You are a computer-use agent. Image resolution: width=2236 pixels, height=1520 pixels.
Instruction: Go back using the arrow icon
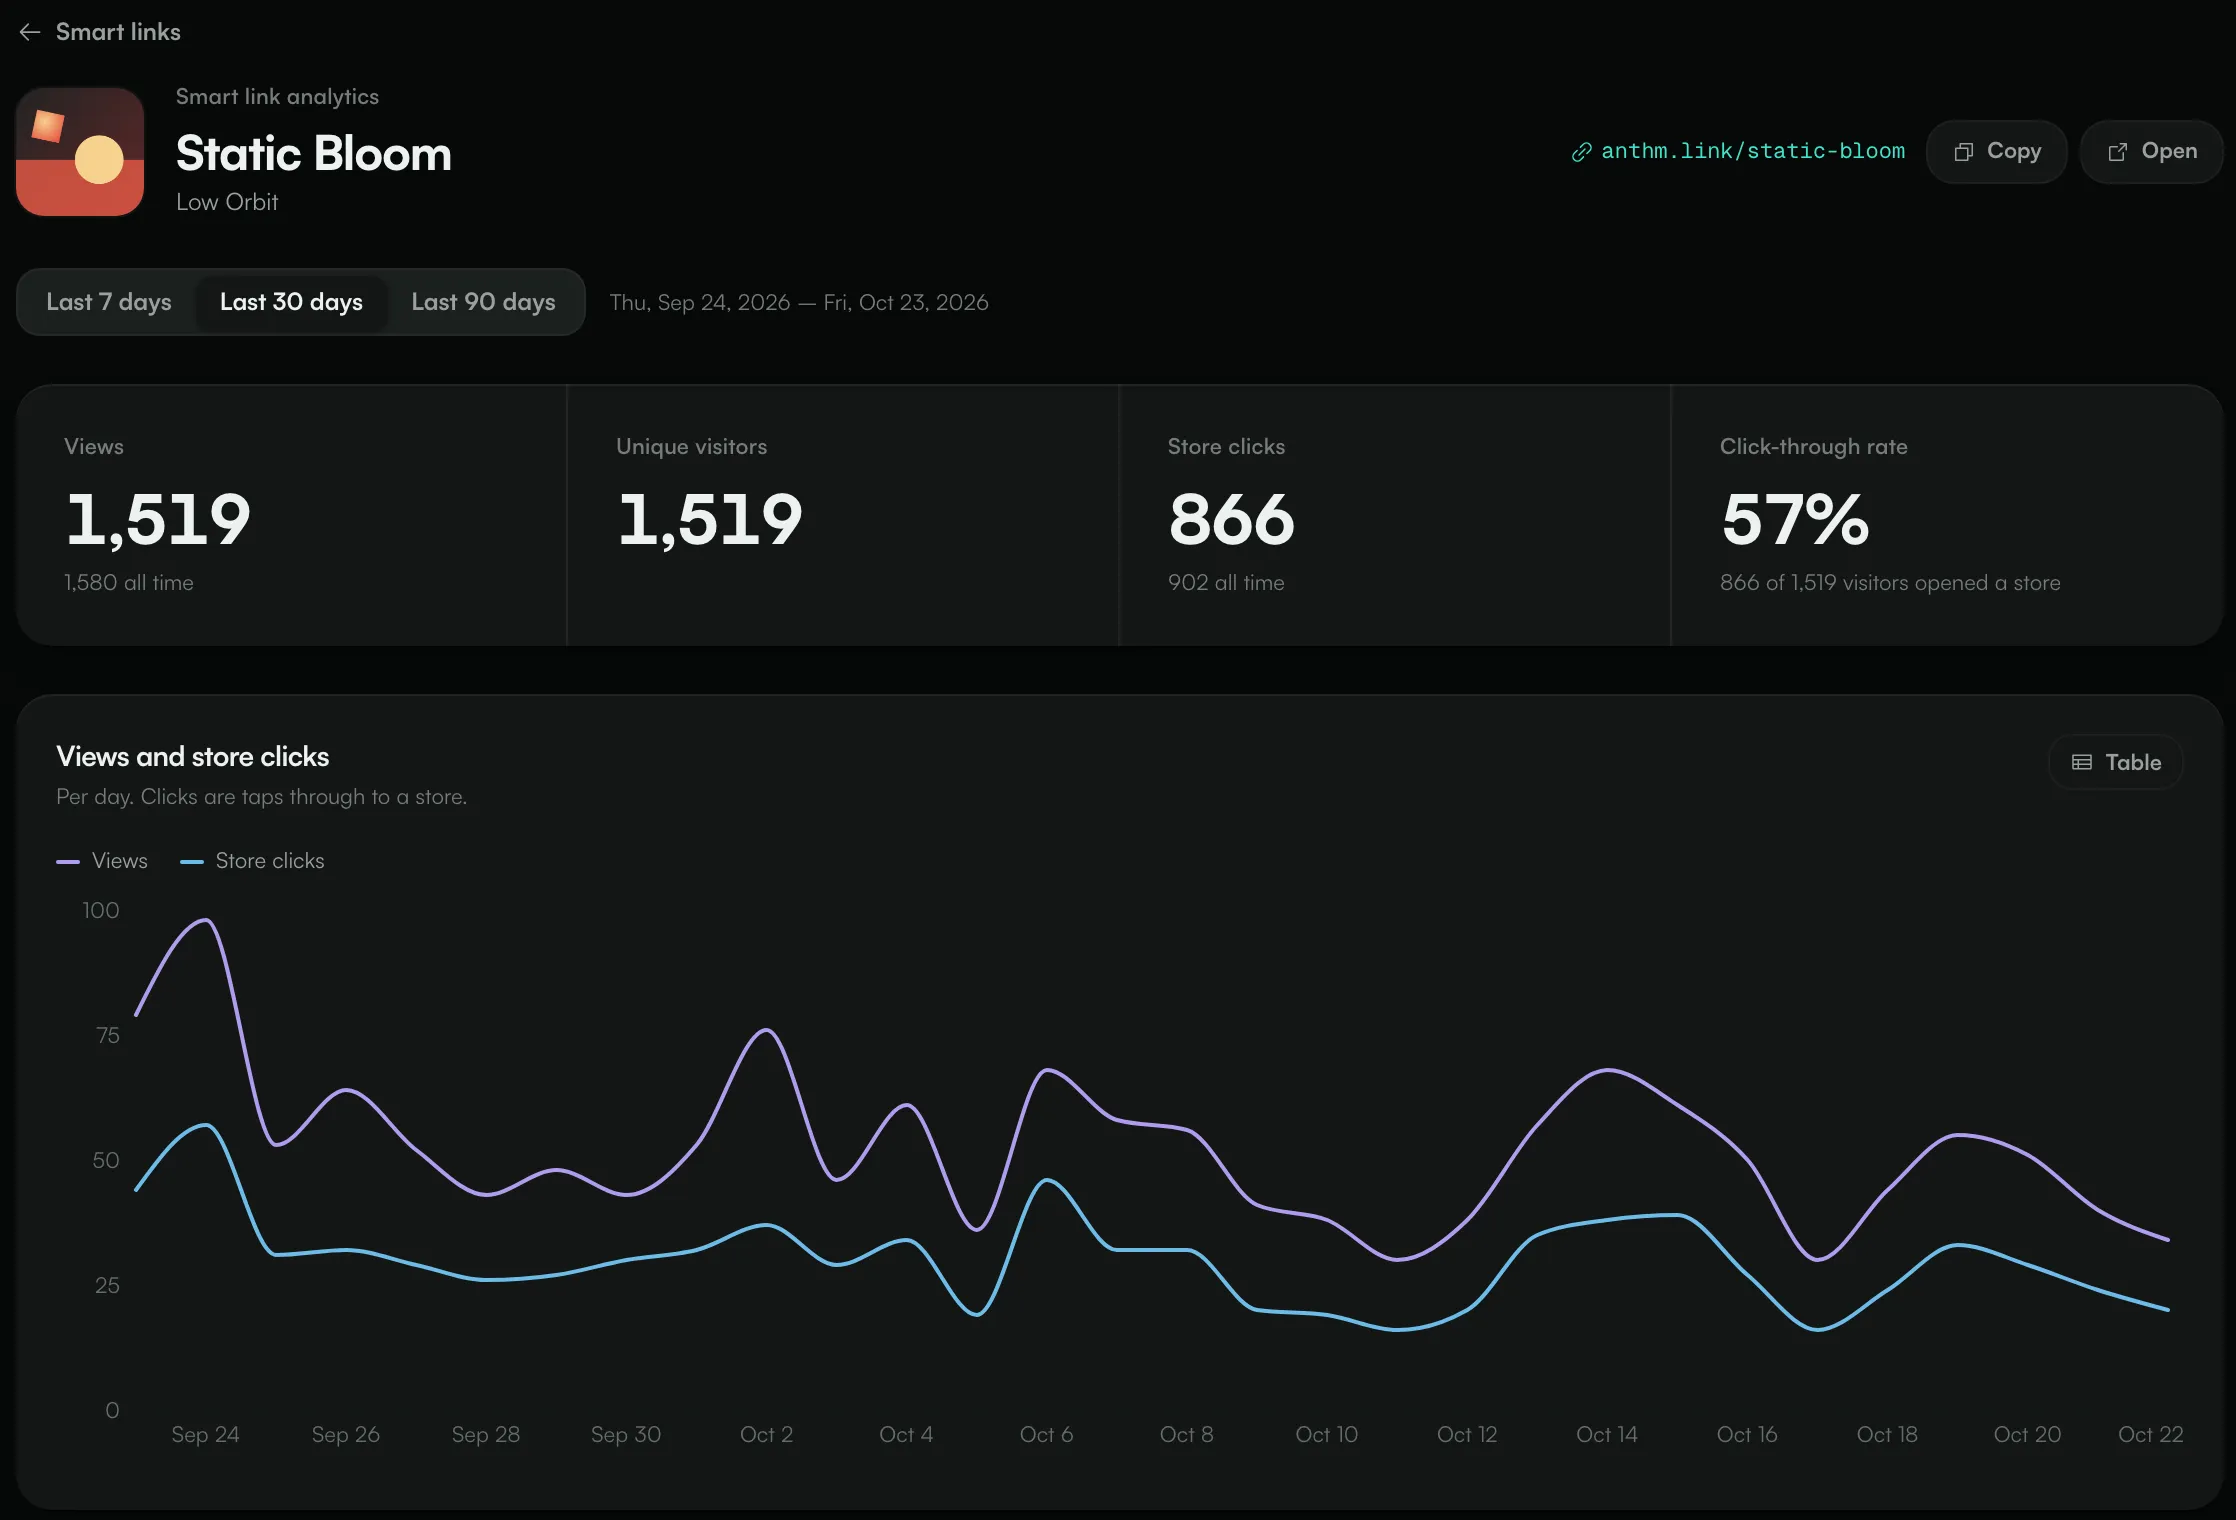coord(30,32)
